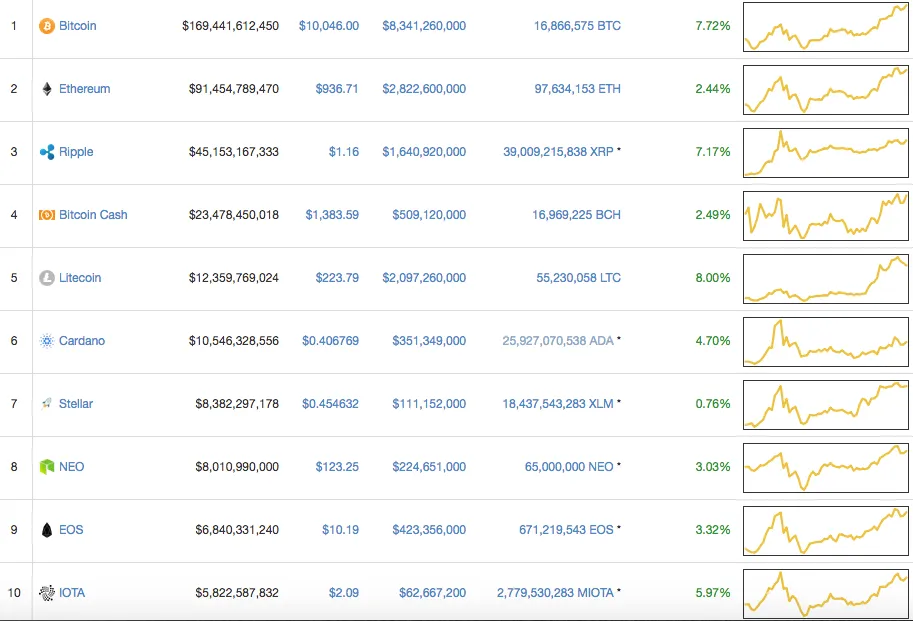View Stellar's 7-day price chart

(x=826, y=404)
